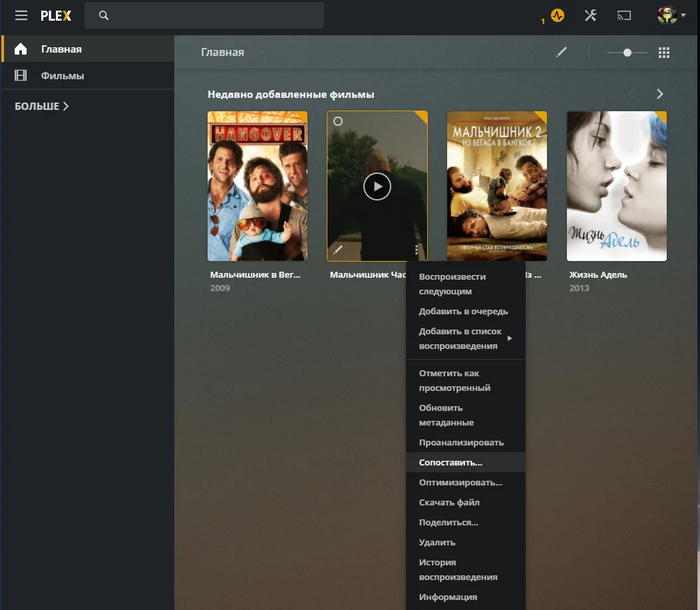Open the wrench settings icon

(590, 16)
